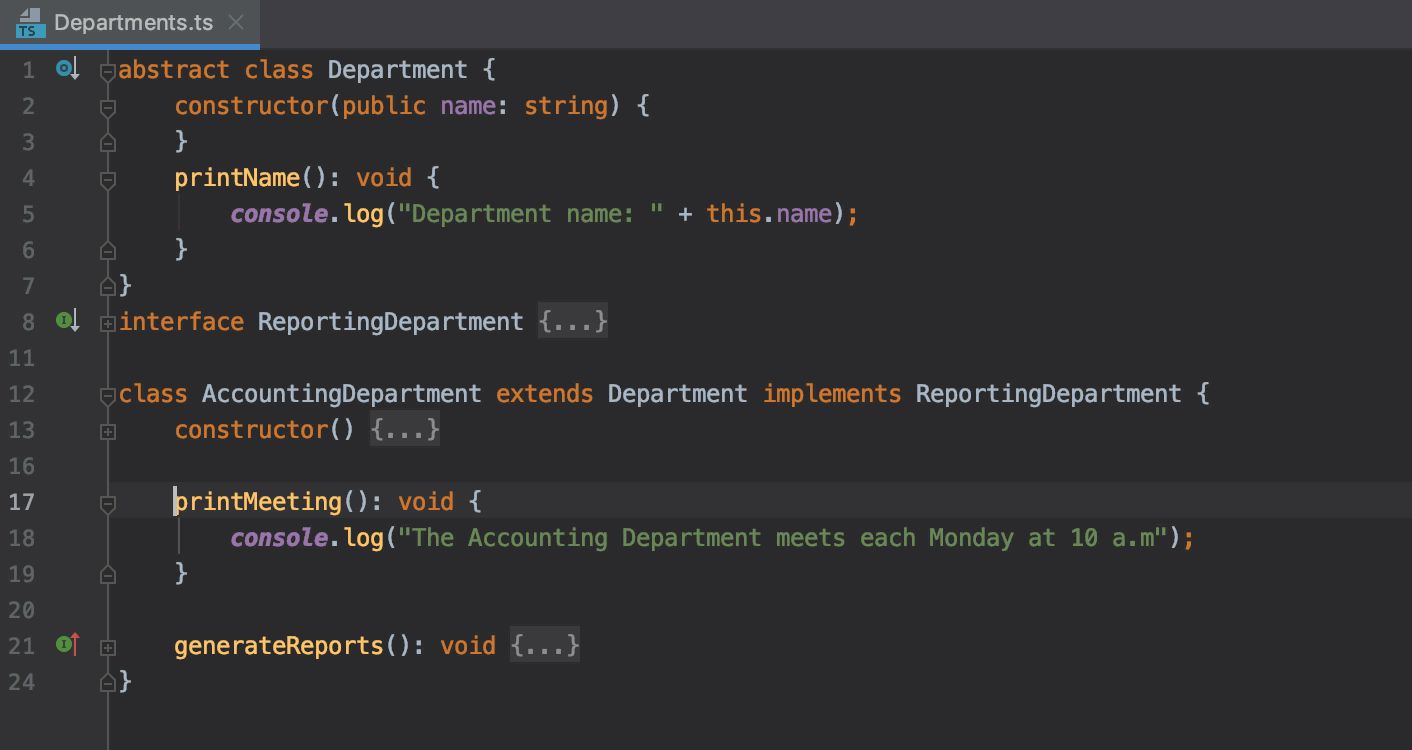The image size is (1412, 750).
Task: Expand the folded AccountingDepartment constructor on line 13
Action: point(108,431)
